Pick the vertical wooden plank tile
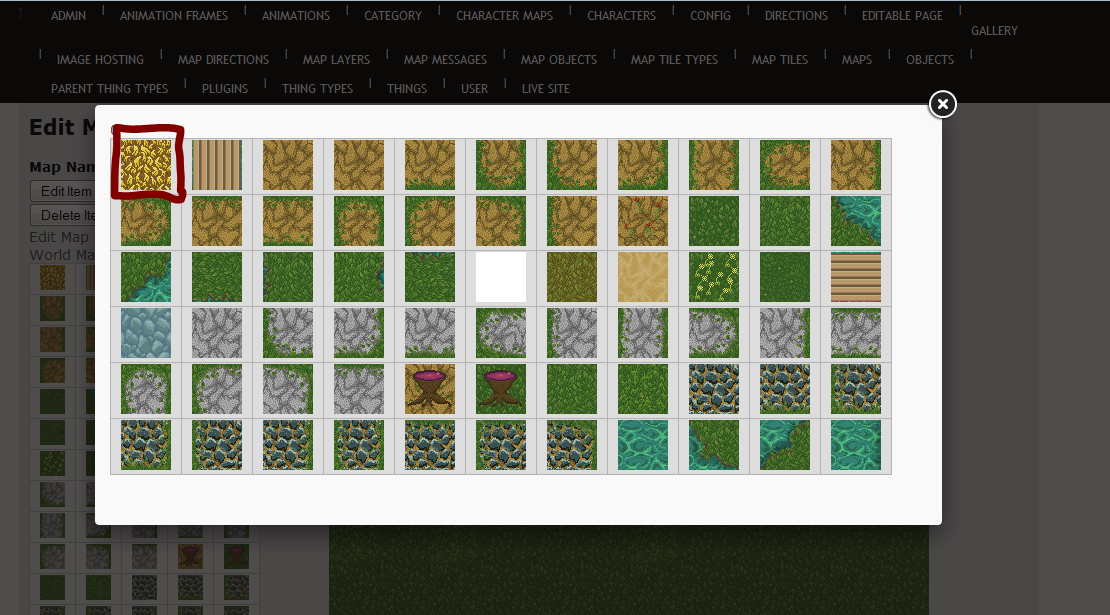The width and height of the screenshot is (1110, 615). [x=217, y=165]
